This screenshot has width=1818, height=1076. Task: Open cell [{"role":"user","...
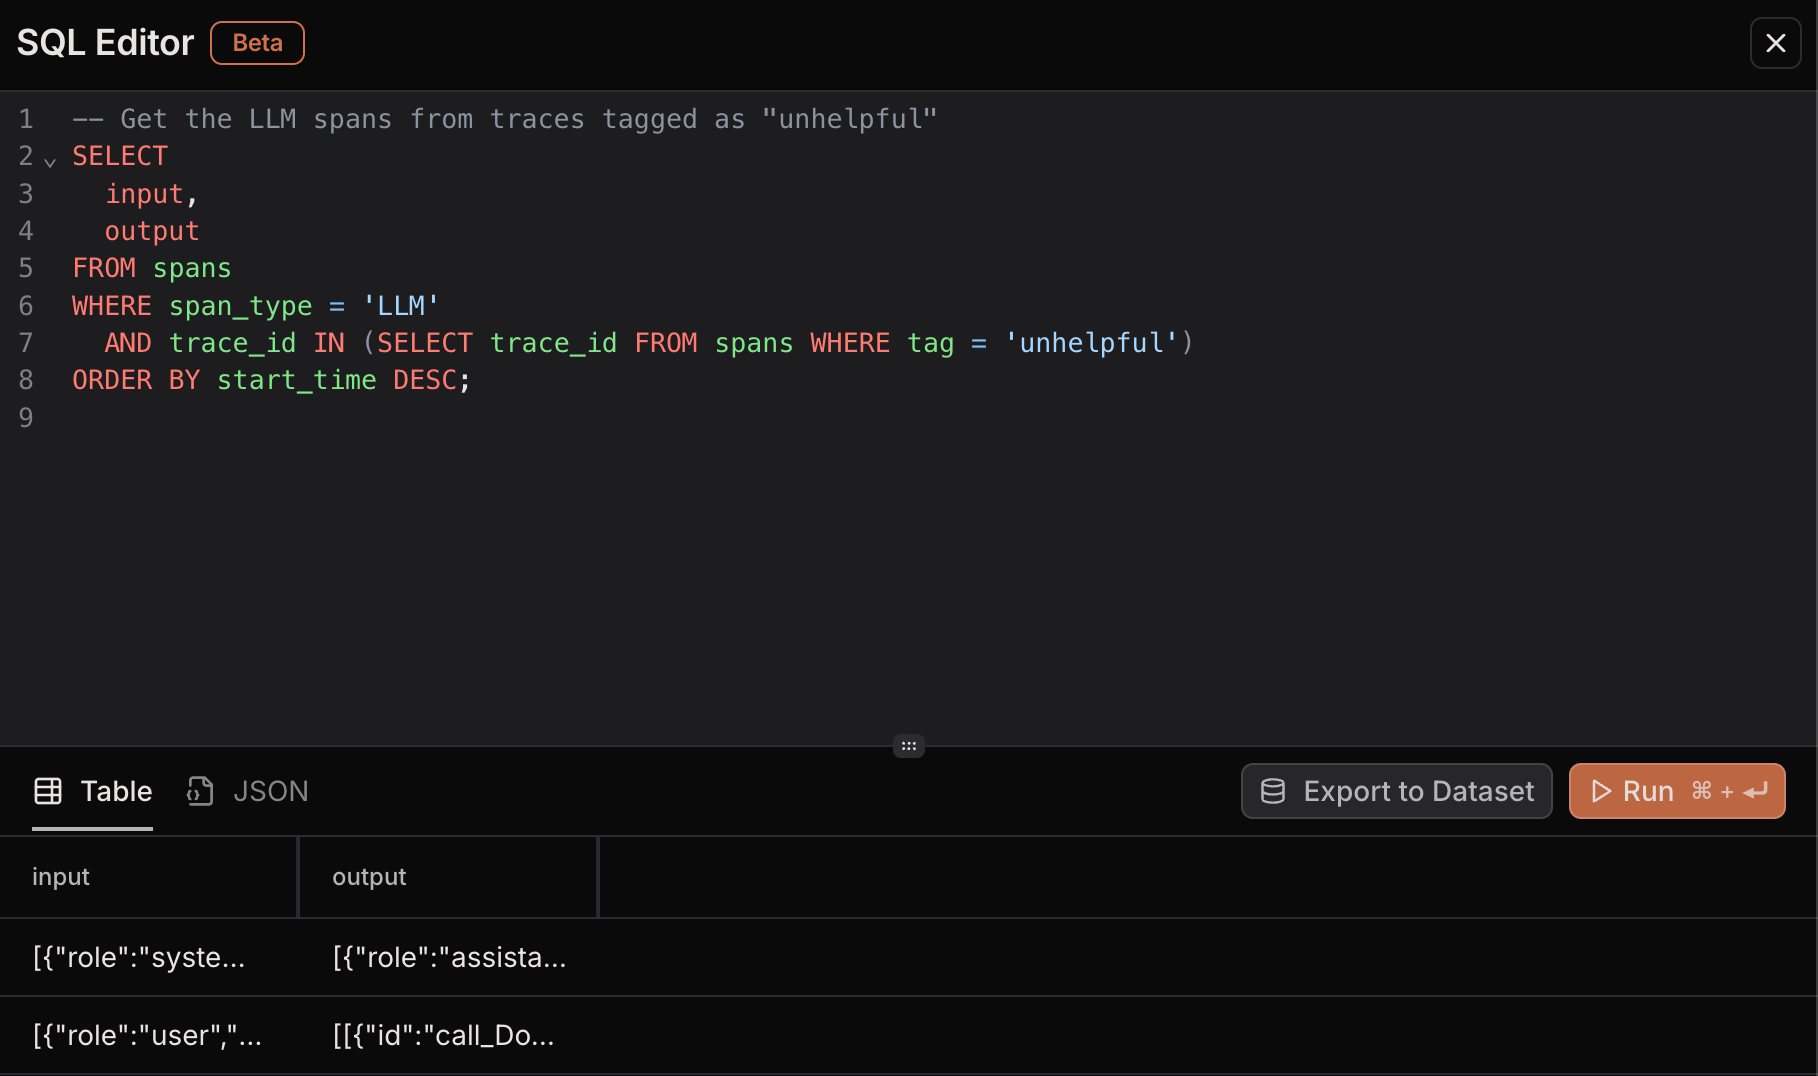pos(147,1035)
